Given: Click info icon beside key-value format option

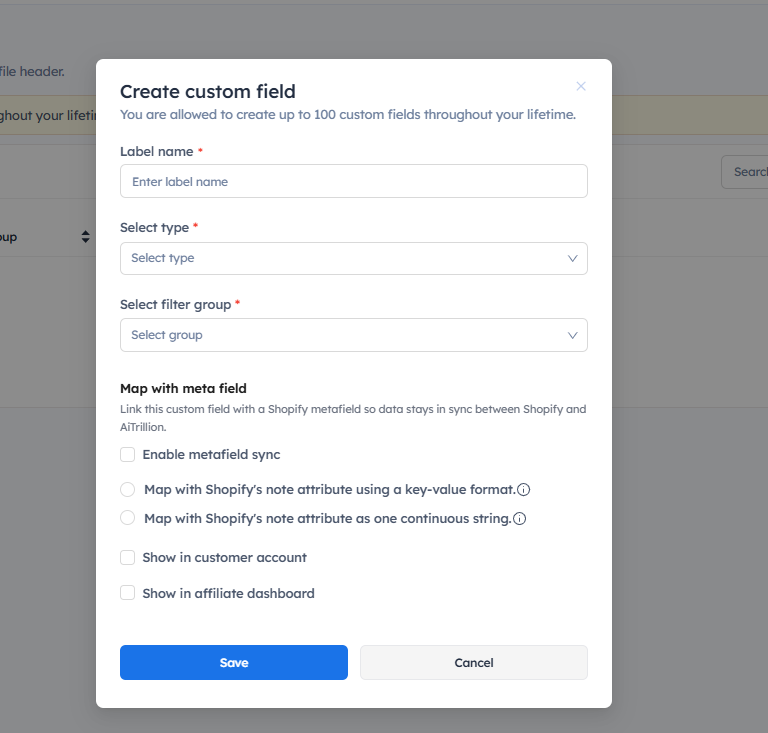Looking at the screenshot, I should click(x=523, y=490).
